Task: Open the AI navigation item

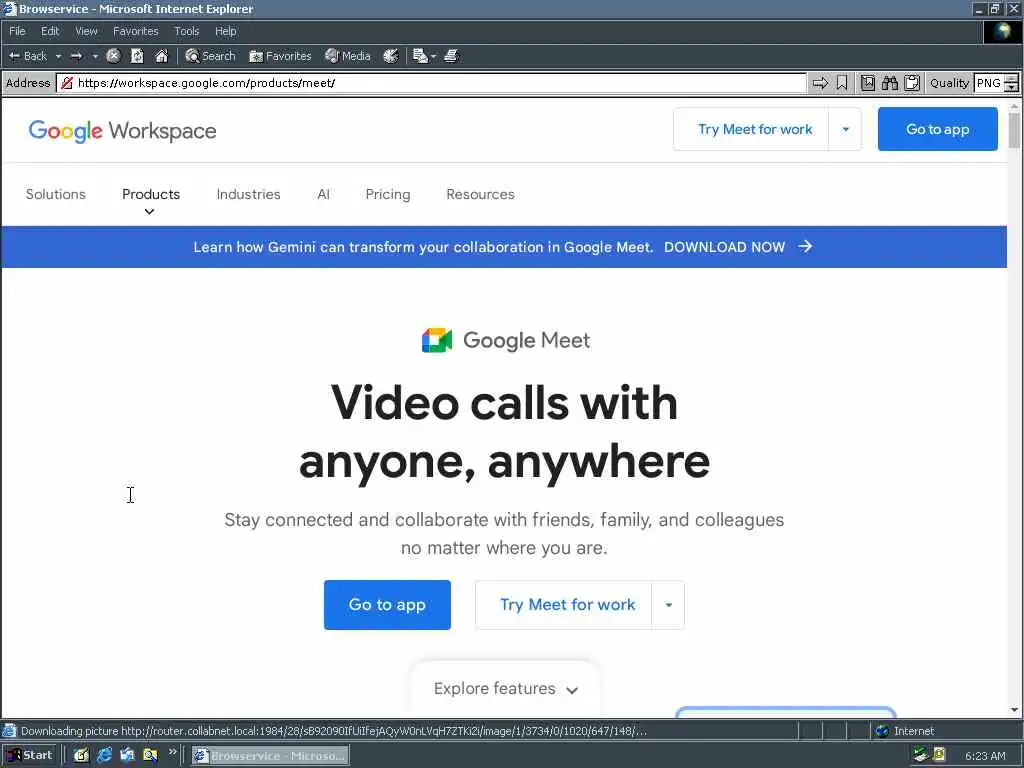Action: click(x=323, y=194)
